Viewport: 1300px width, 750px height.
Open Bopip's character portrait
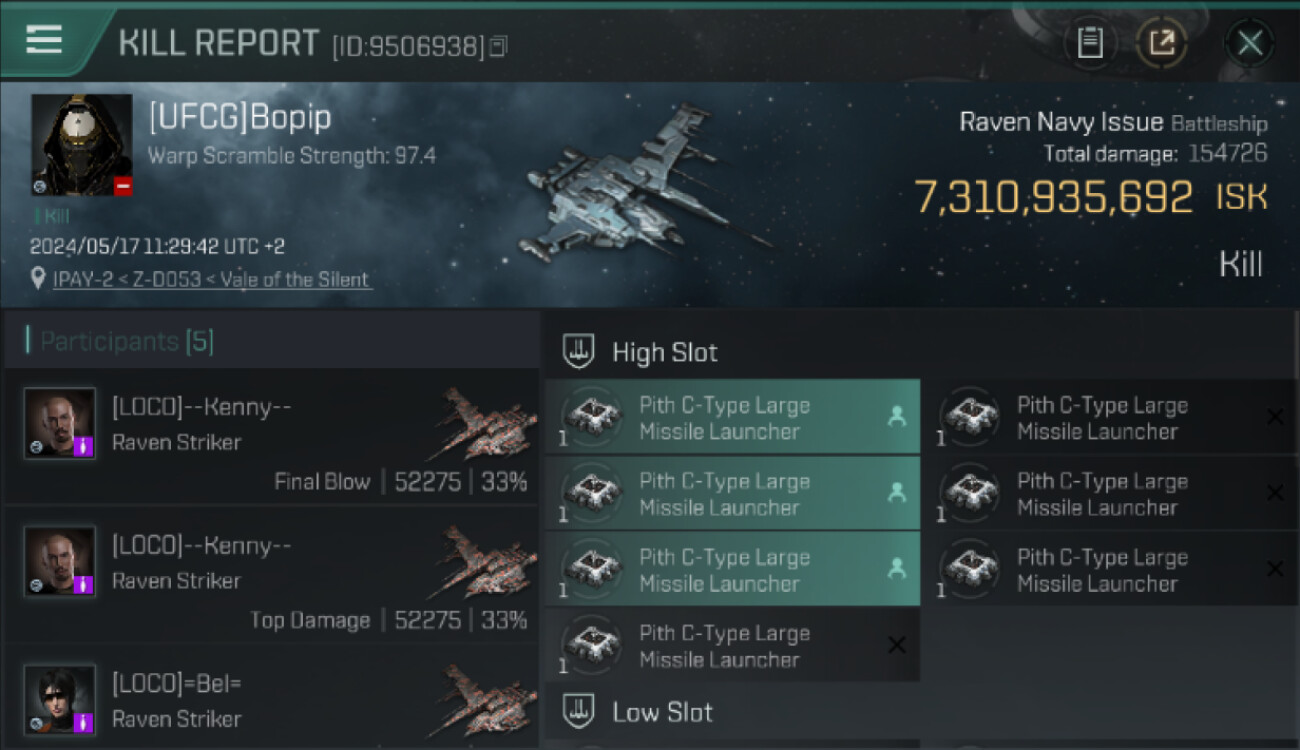(82, 145)
